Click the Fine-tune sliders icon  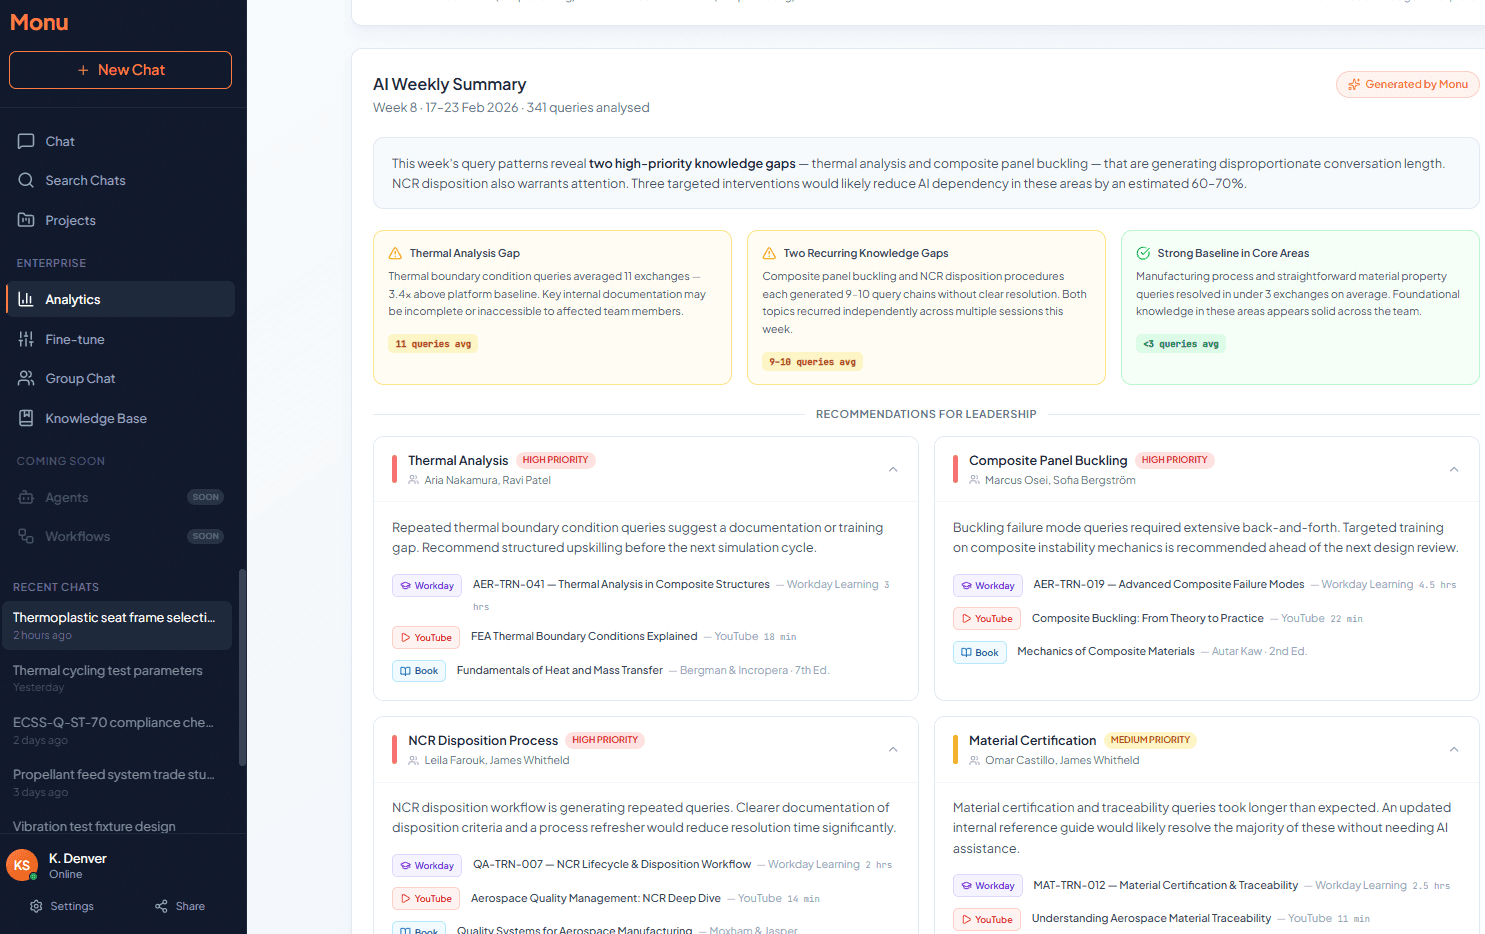click(x=26, y=339)
